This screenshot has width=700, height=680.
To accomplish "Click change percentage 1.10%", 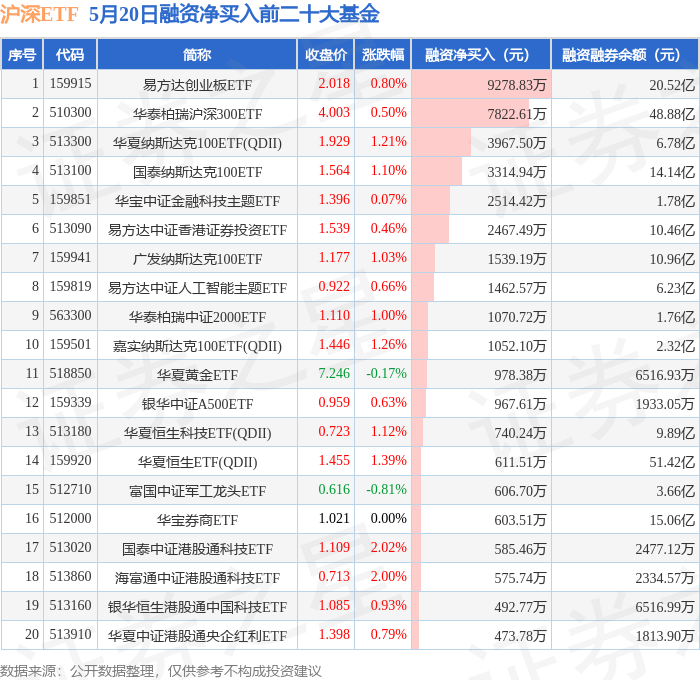I will coord(388,171).
